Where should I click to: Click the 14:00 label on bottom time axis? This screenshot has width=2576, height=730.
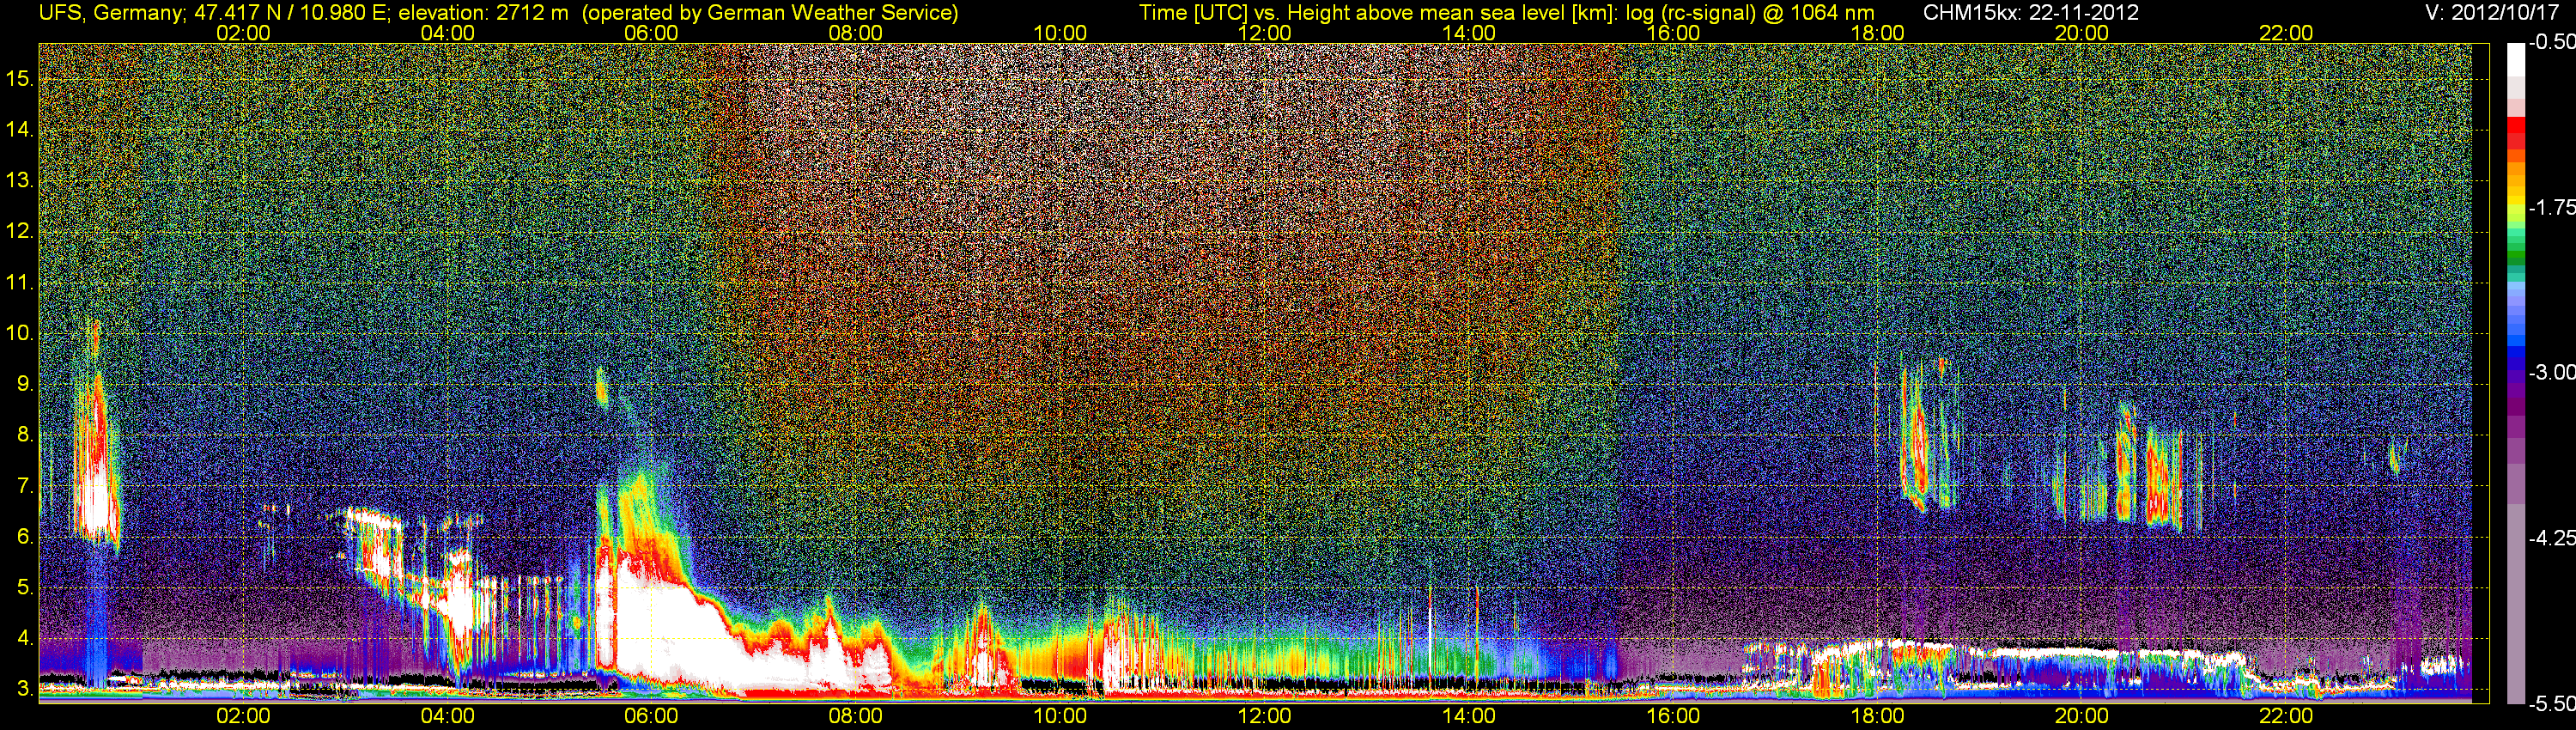[1469, 716]
